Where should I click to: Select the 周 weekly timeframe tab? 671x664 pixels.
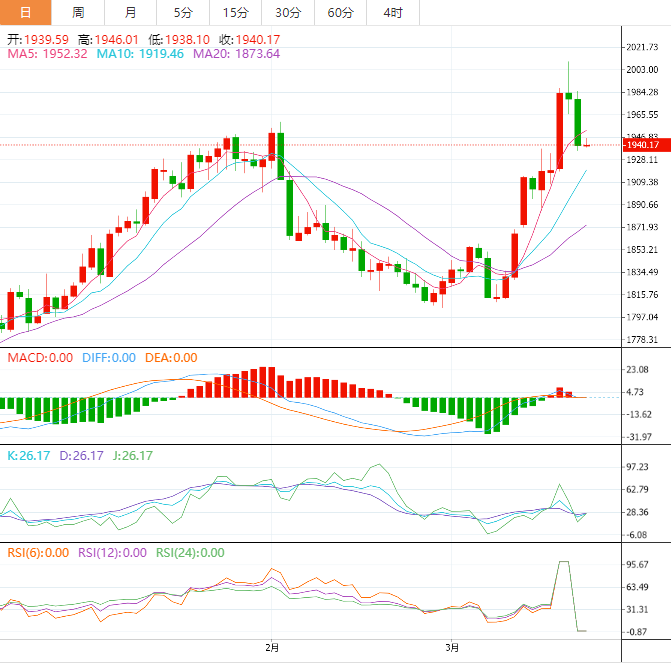78,12
